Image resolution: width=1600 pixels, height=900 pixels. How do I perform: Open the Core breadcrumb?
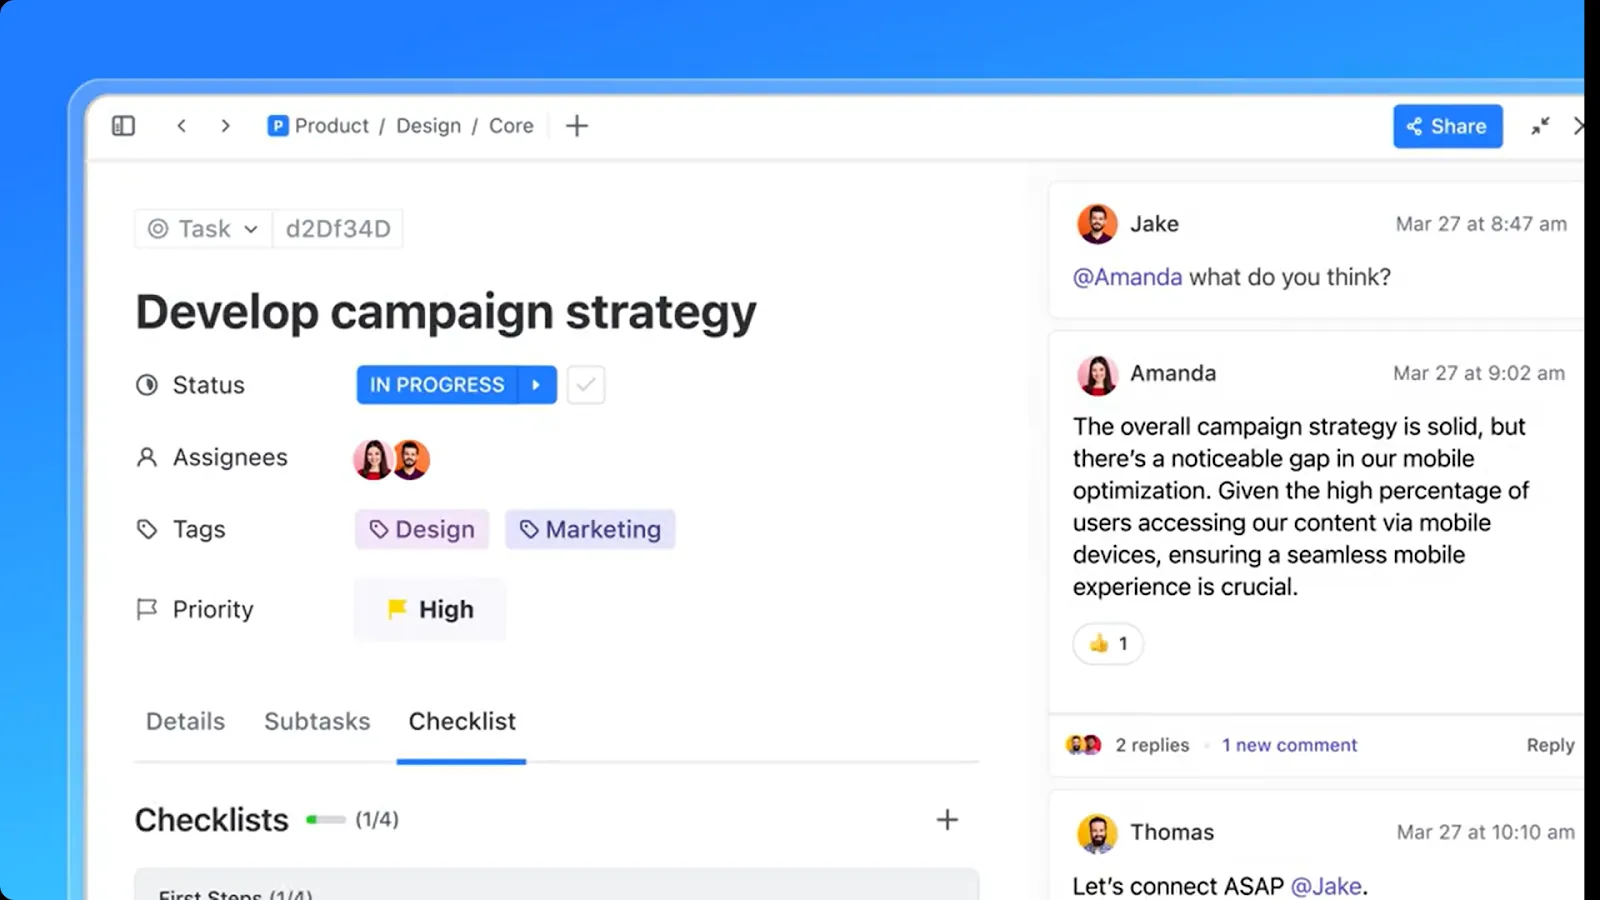pos(511,126)
